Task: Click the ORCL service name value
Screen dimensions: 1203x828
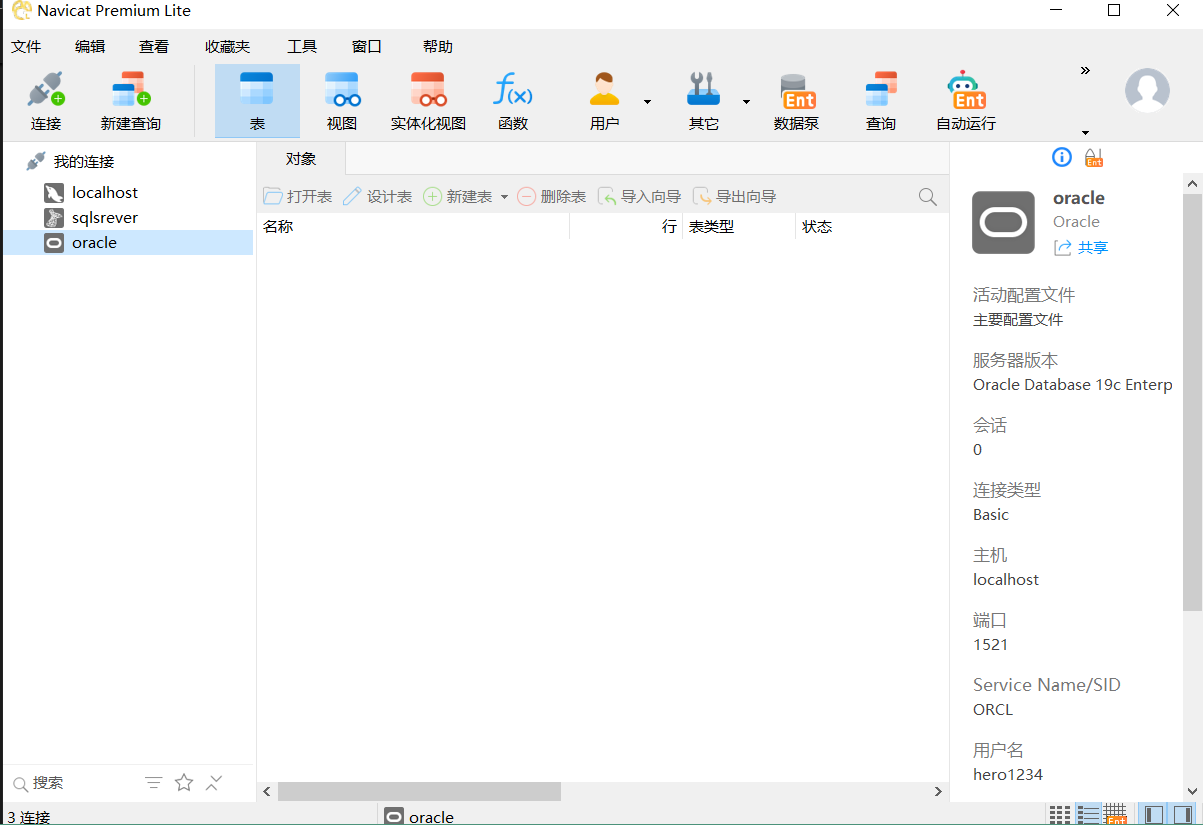Action: click(x=993, y=709)
